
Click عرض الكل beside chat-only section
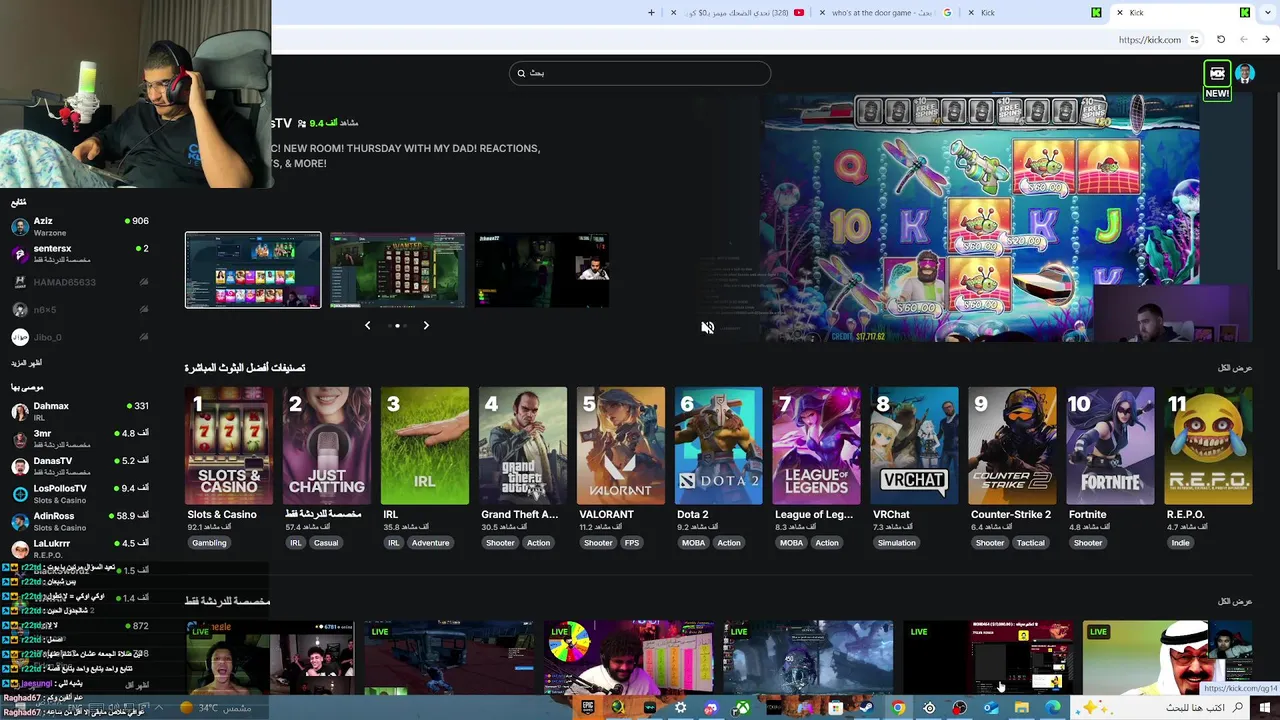1235,601
